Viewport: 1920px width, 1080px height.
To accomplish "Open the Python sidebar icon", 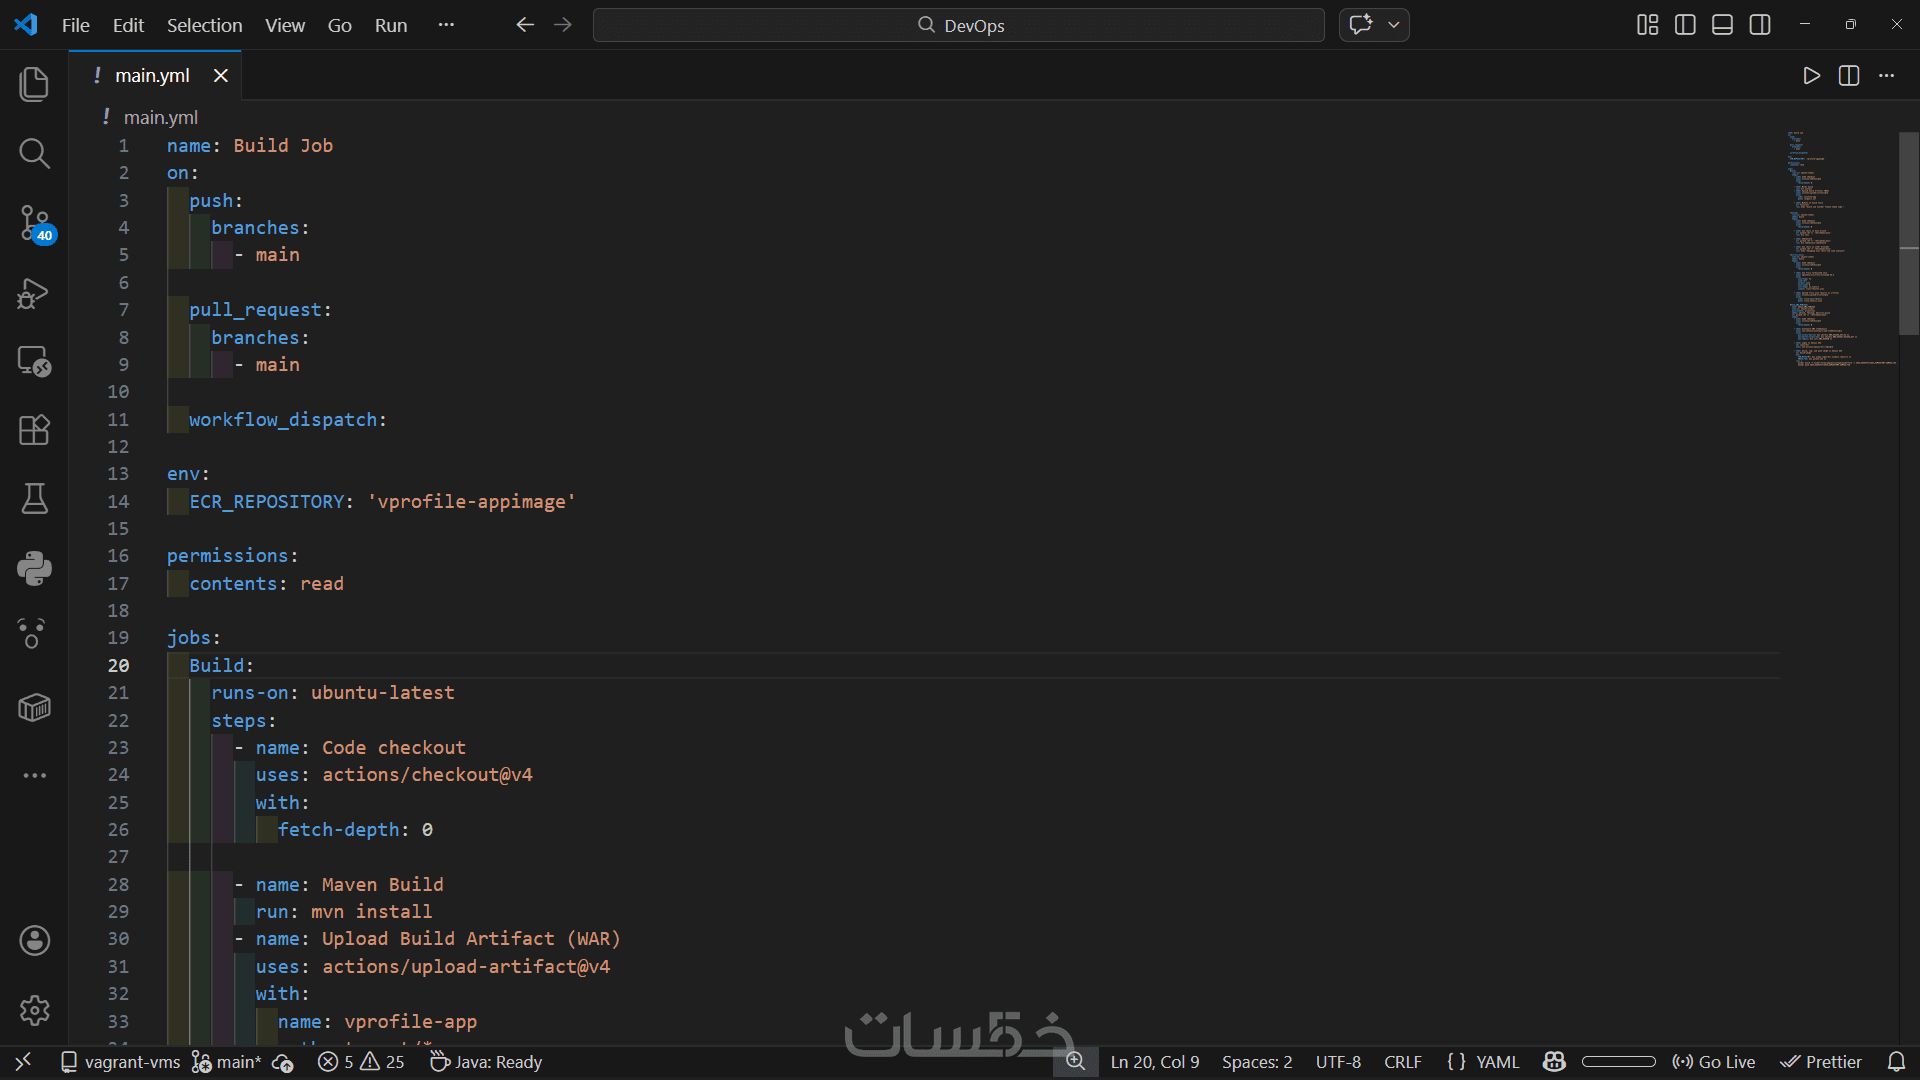I will click(x=34, y=568).
